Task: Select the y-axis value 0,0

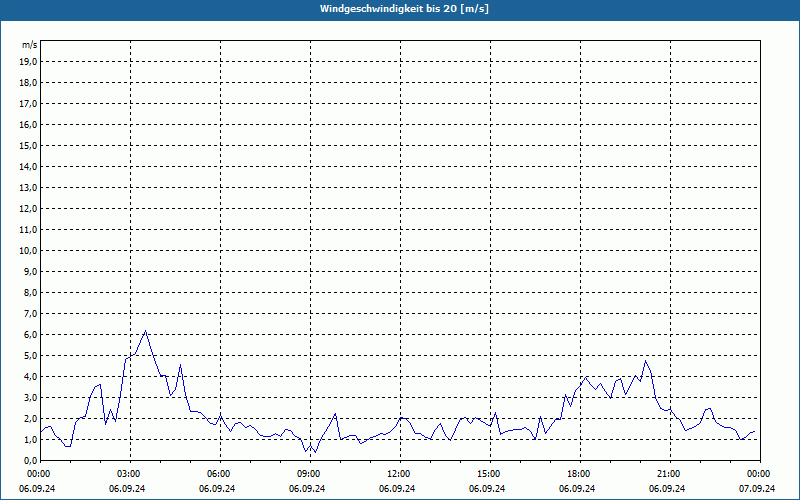Action: click(x=31, y=460)
